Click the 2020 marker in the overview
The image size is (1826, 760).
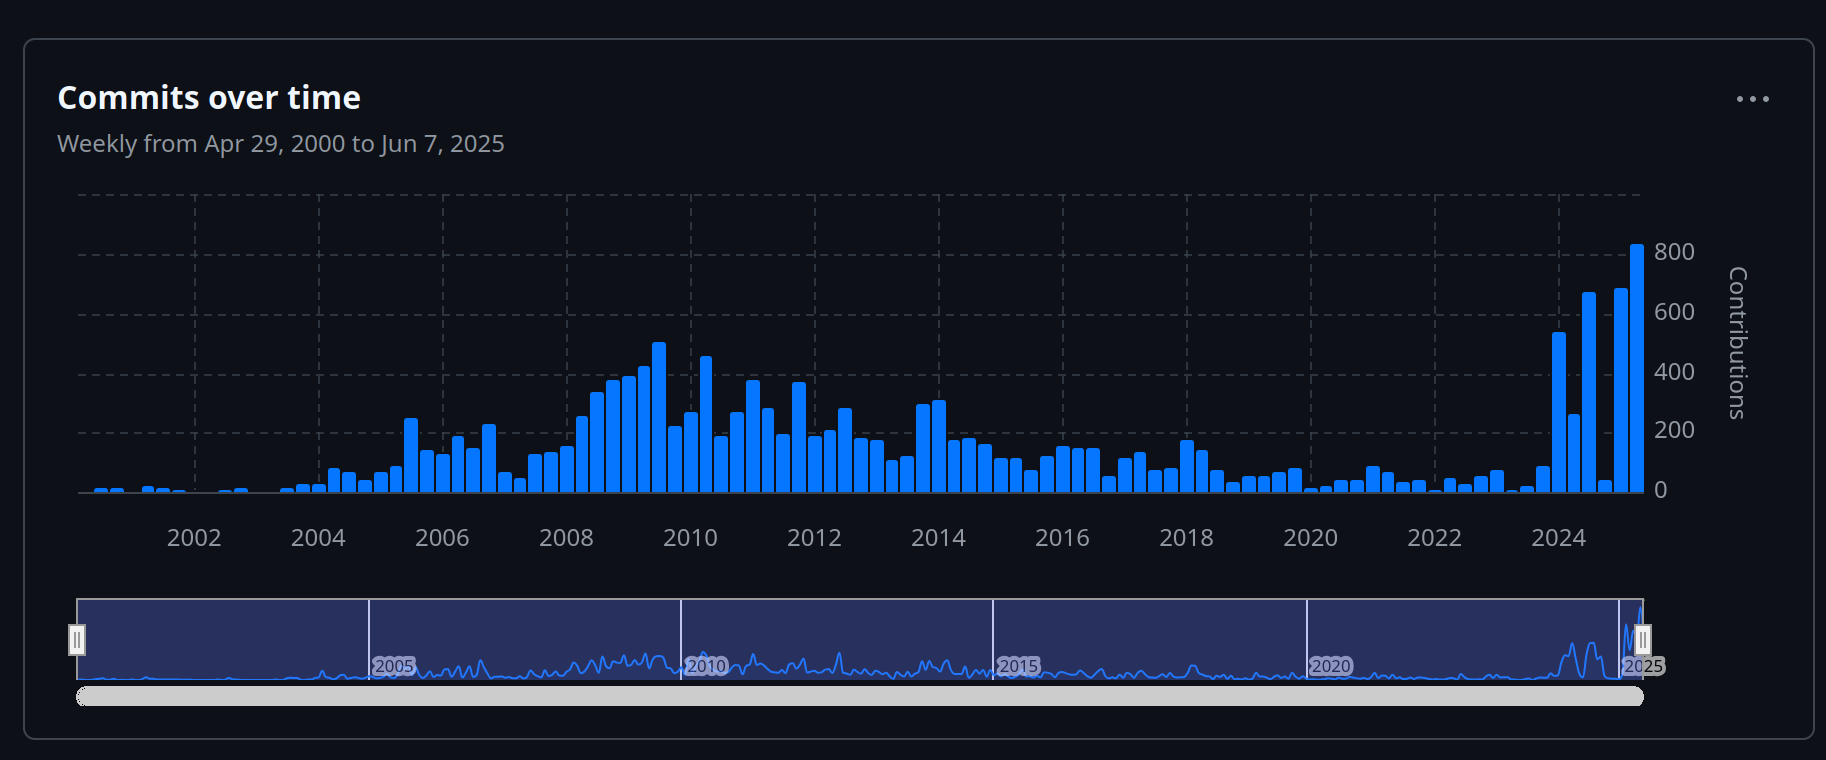pos(1331,666)
